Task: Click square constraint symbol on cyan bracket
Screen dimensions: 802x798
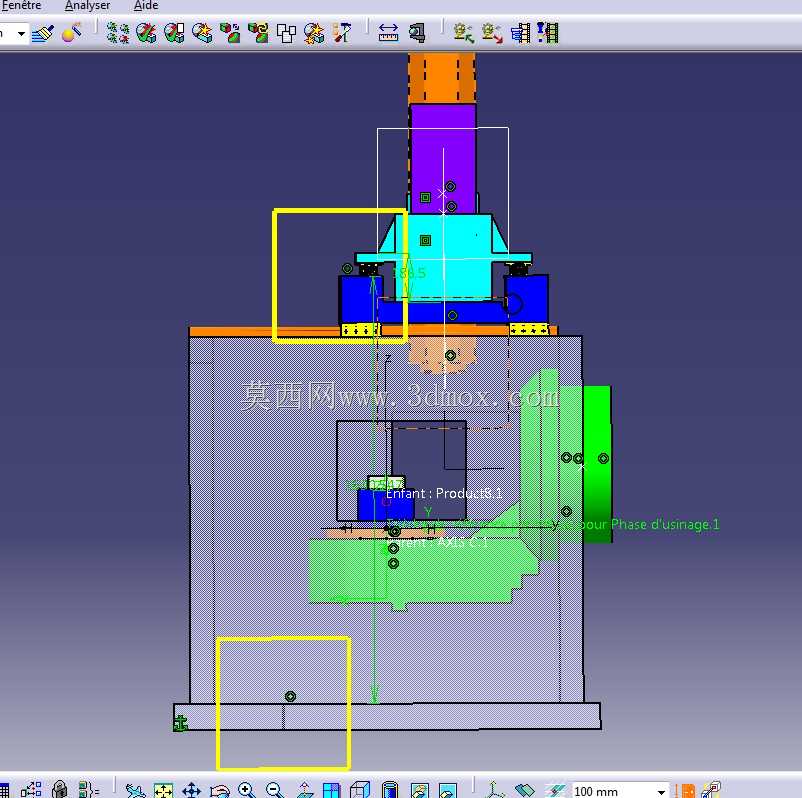Action: coord(425,240)
